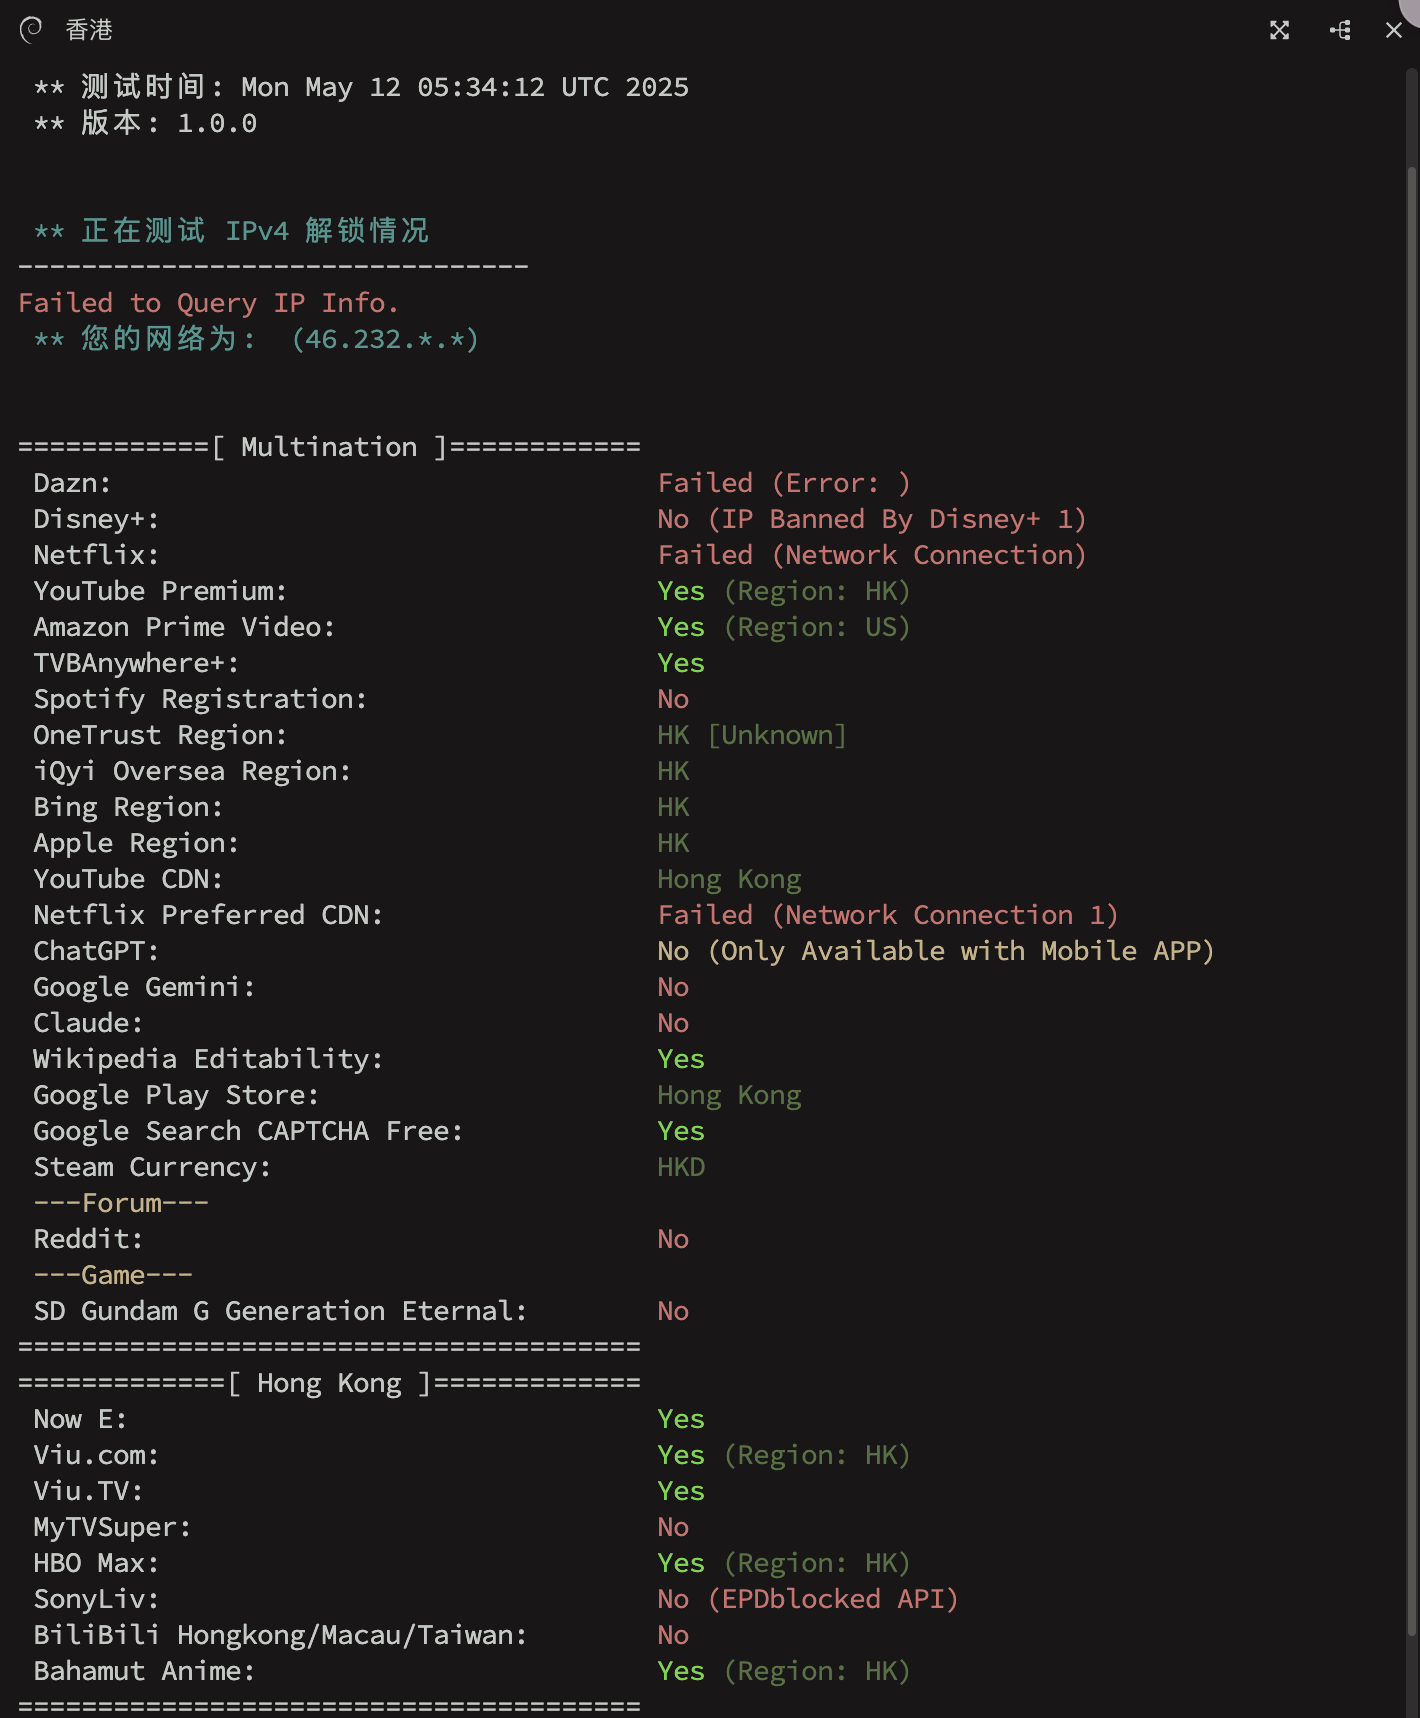Click the Multination section header
Image resolution: width=1420 pixels, height=1718 pixels.
[329, 447]
